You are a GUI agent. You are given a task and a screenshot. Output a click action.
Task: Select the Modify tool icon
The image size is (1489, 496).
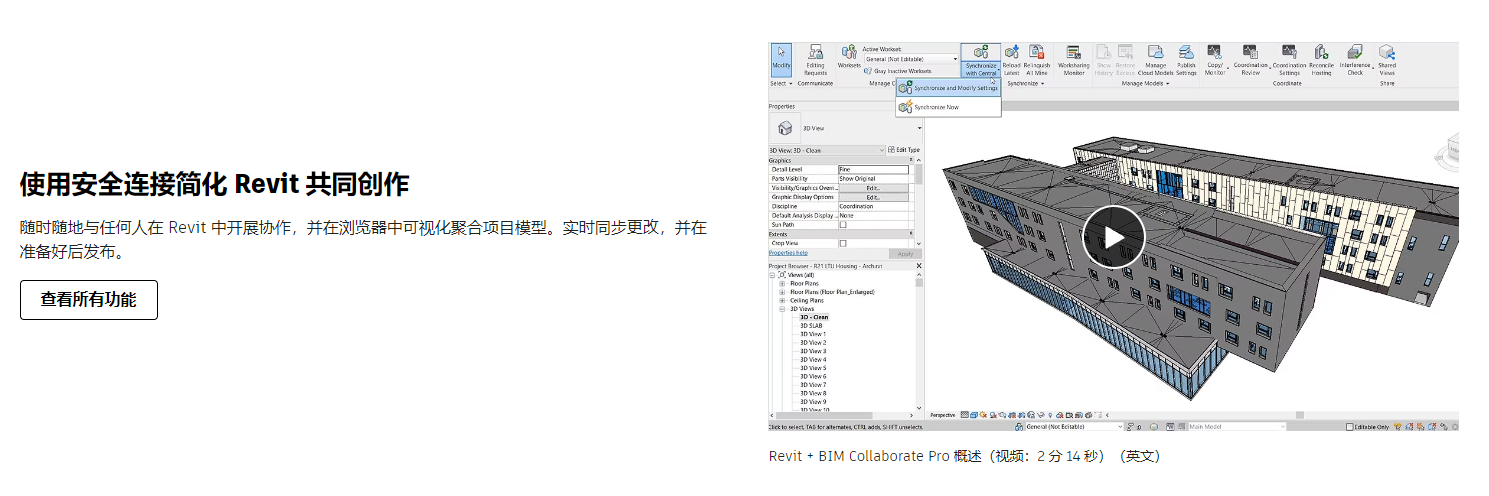[781, 59]
